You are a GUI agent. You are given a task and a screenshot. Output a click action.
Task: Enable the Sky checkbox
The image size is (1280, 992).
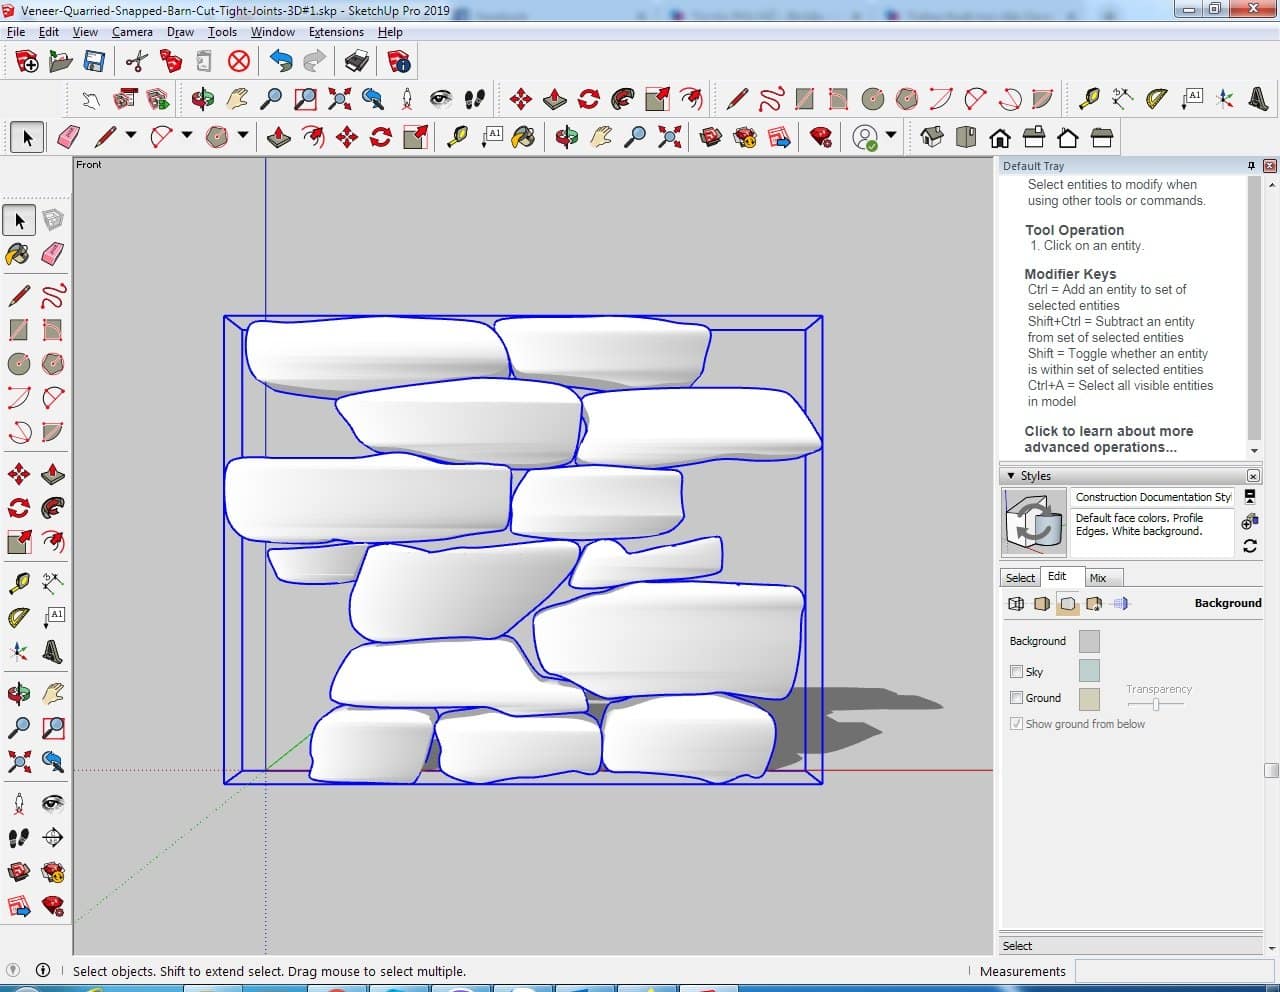tap(1016, 672)
